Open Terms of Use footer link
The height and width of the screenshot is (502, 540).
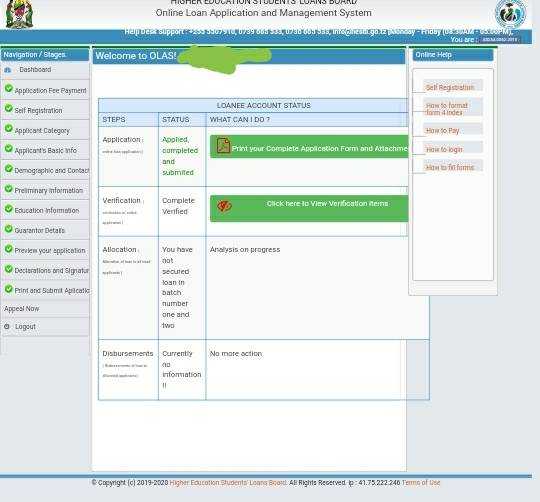coord(421,483)
